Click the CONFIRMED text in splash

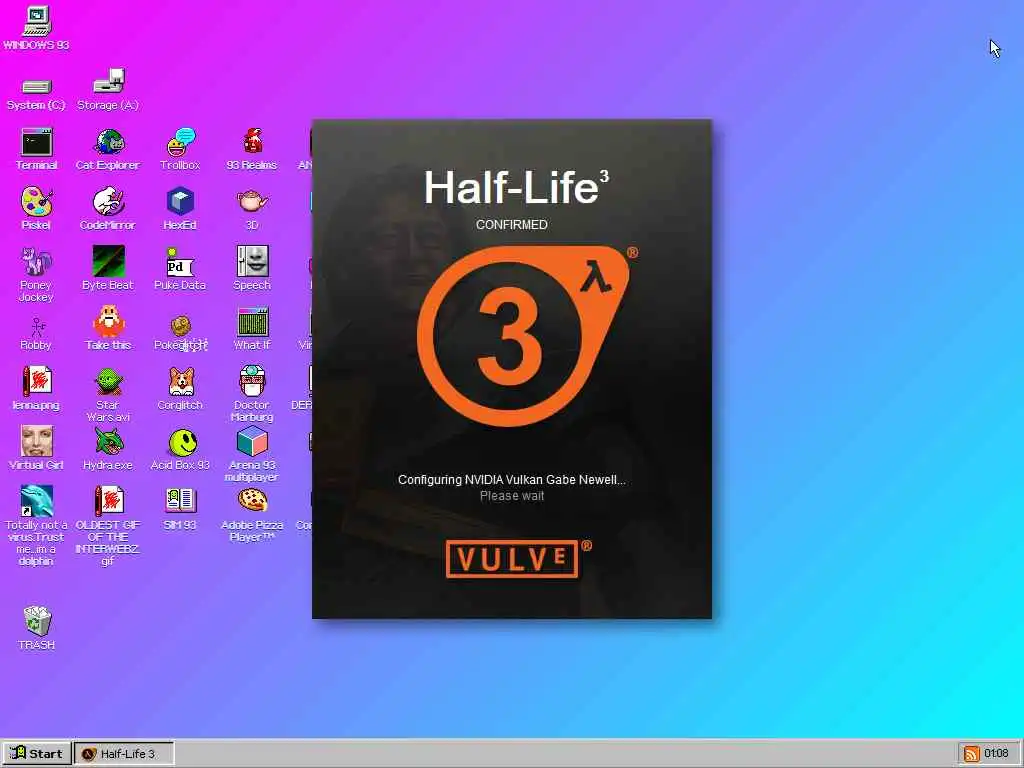511,225
